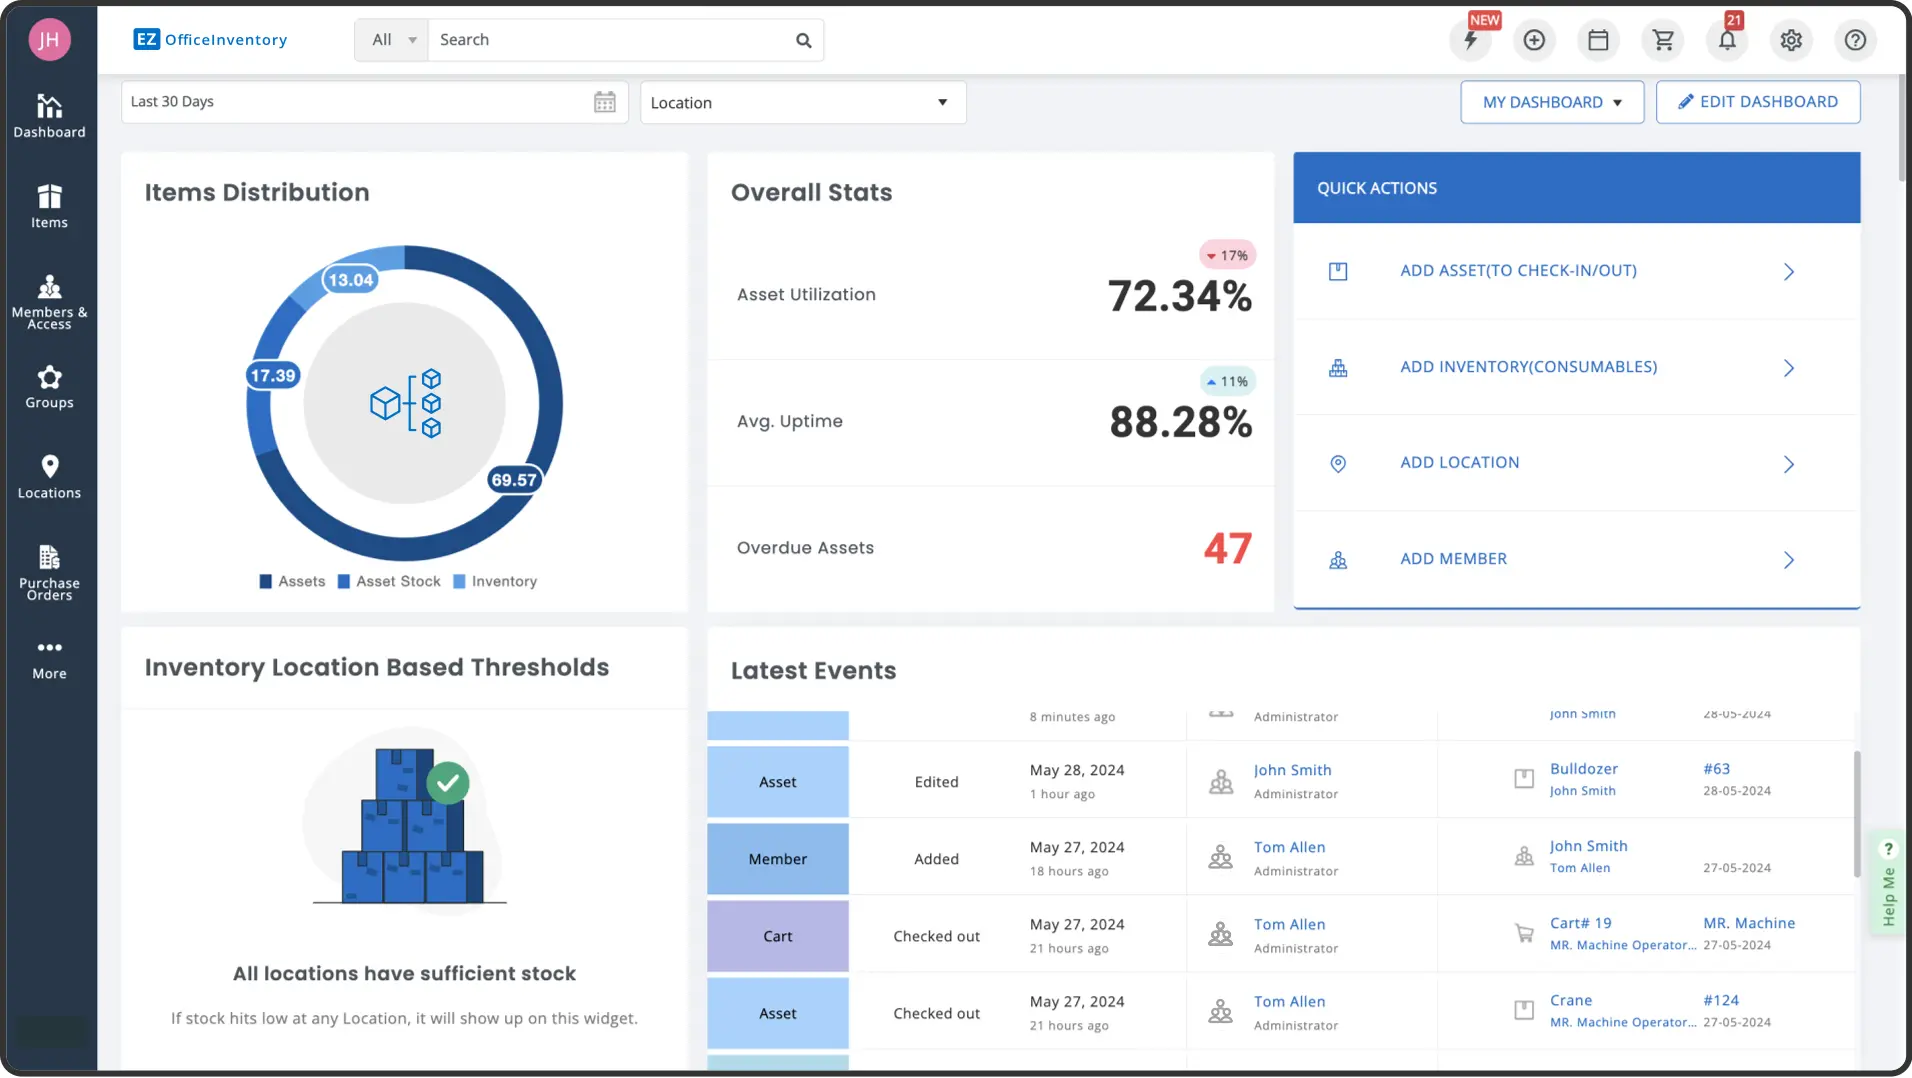This screenshot has height=1078, width=1912.
Task: Open the Dashboard from the sidebar
Action: [x=49, y=116]
